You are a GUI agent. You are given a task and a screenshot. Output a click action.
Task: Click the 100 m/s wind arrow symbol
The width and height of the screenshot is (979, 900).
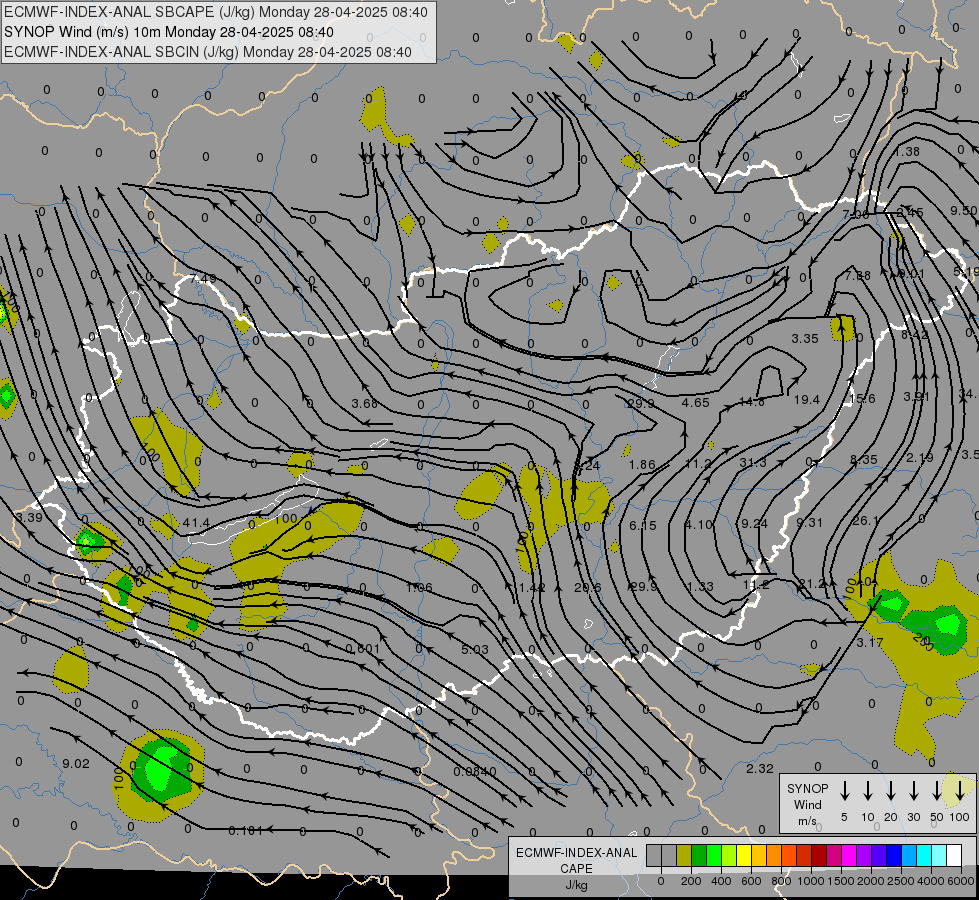[960, 790]
